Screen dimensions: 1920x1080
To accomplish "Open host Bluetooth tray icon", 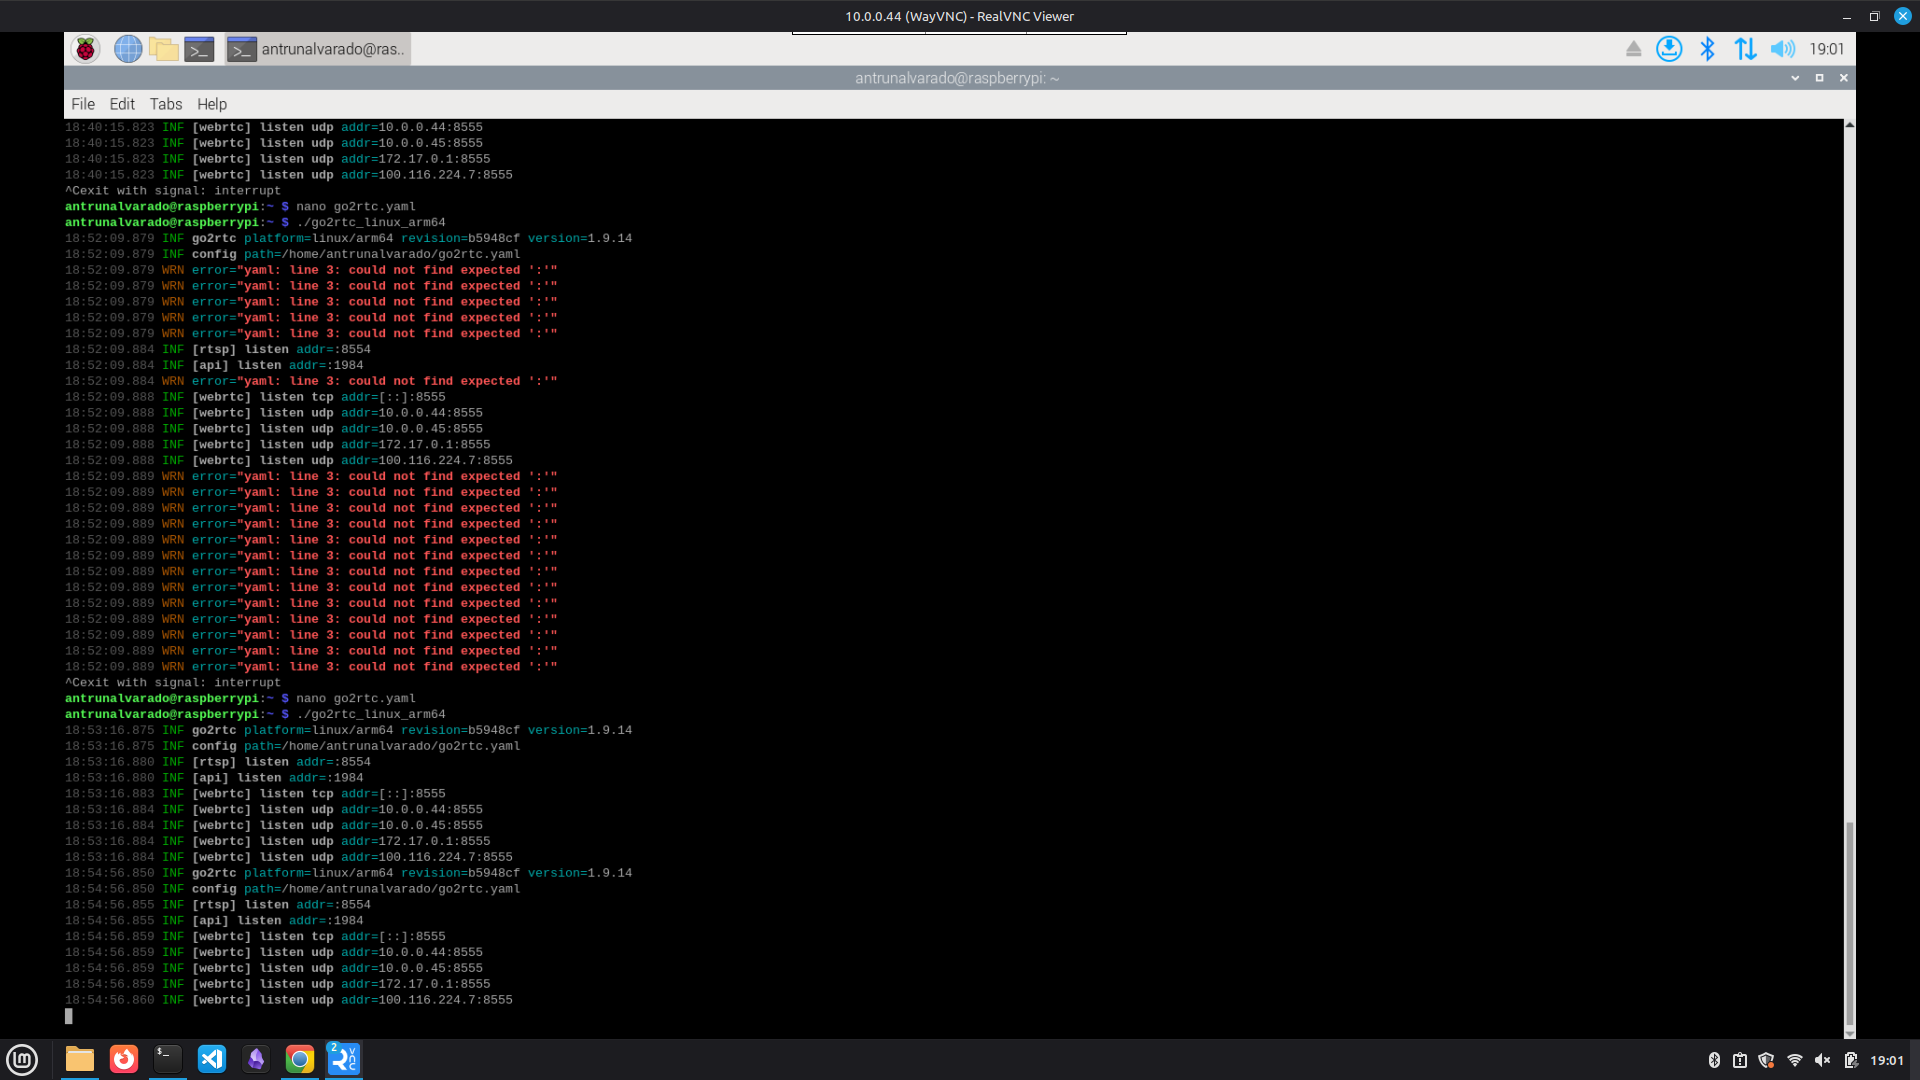I will pos(1714,1060).
